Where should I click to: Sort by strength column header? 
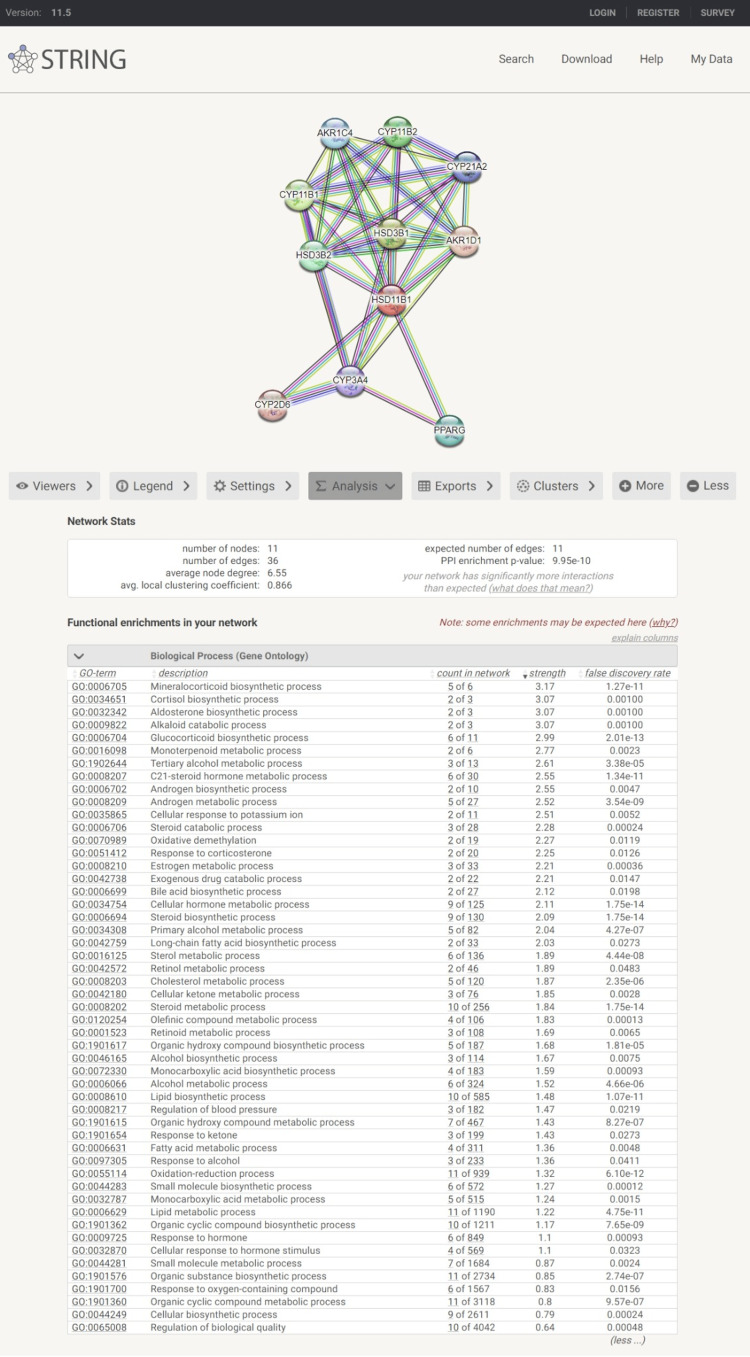pos(548,673)
